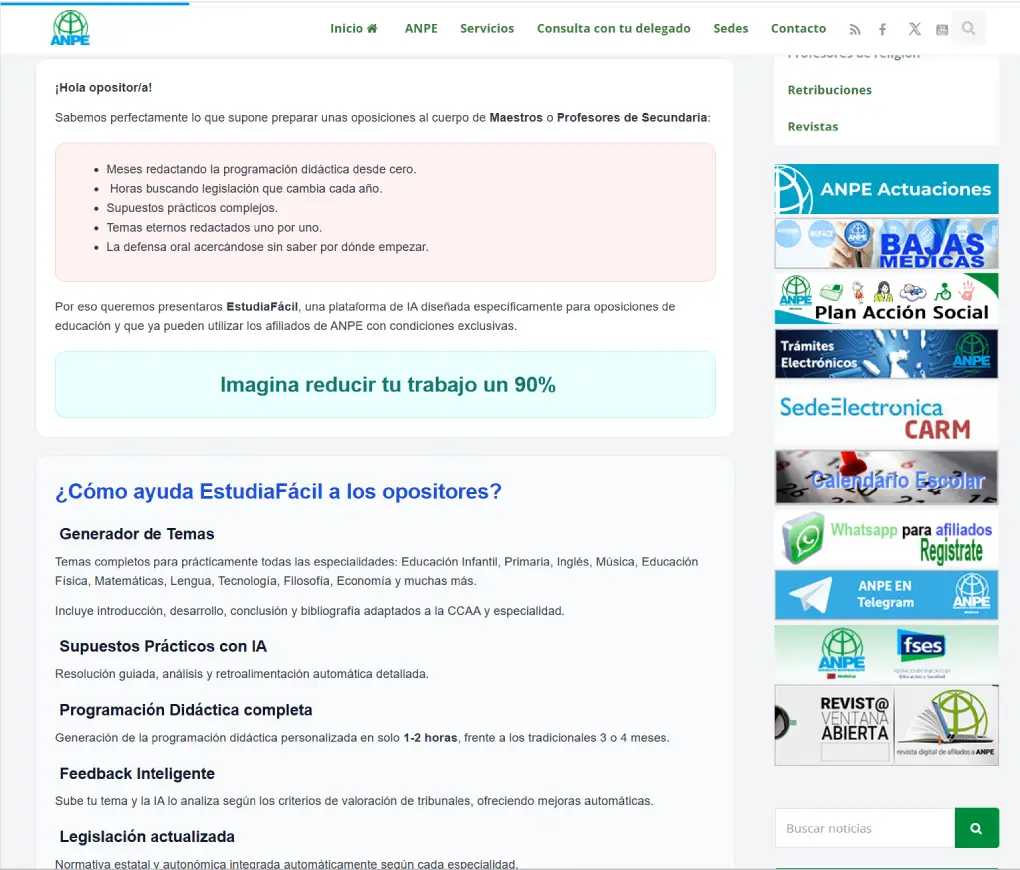Open the Trámites Electrónicos banner

(x=886, y=354)
